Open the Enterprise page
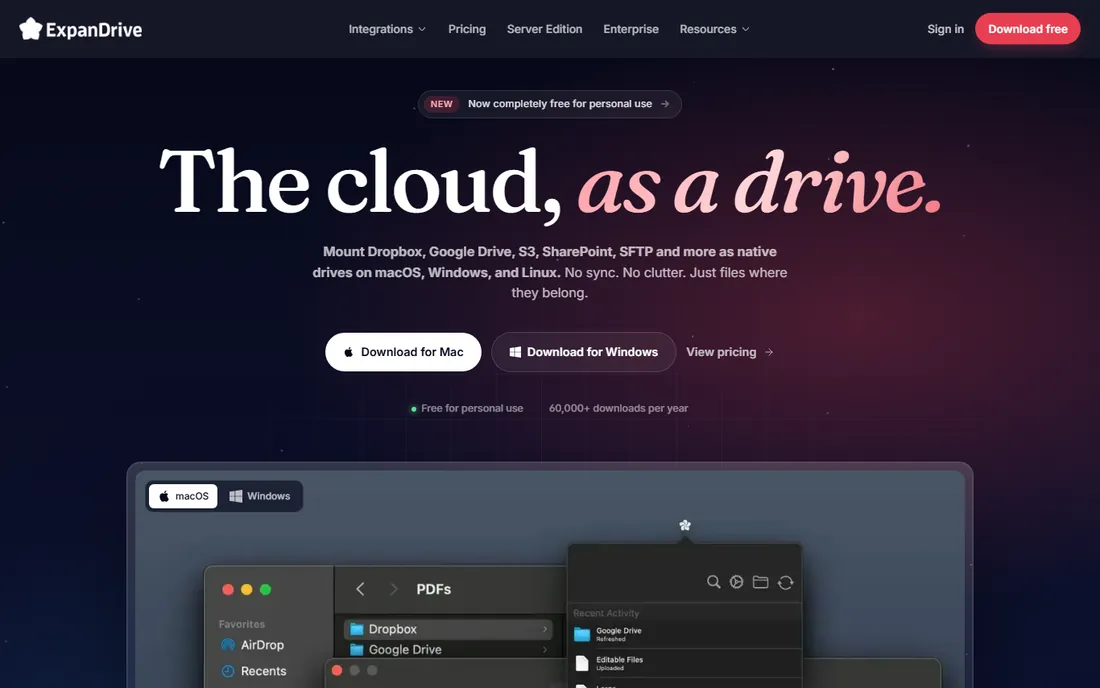1100x688 pixels. (631, 29)
